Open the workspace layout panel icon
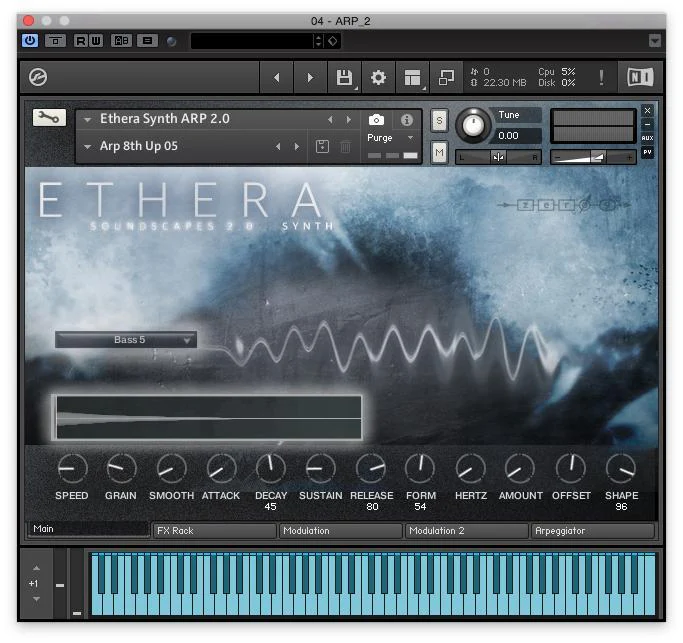Viewport: 683px width, 643px height. (x=412, y=78)
